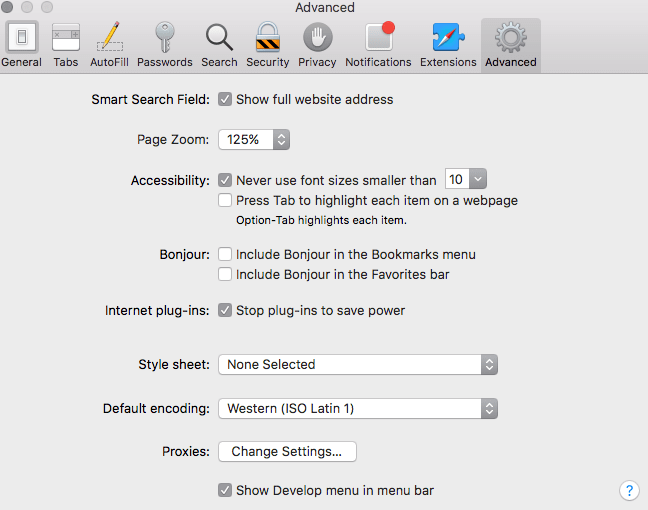Image resolution: width=648 pixels, height=510 pixels.
Task: Switch to the Tabs preferences icon
Action: (66, 38)
